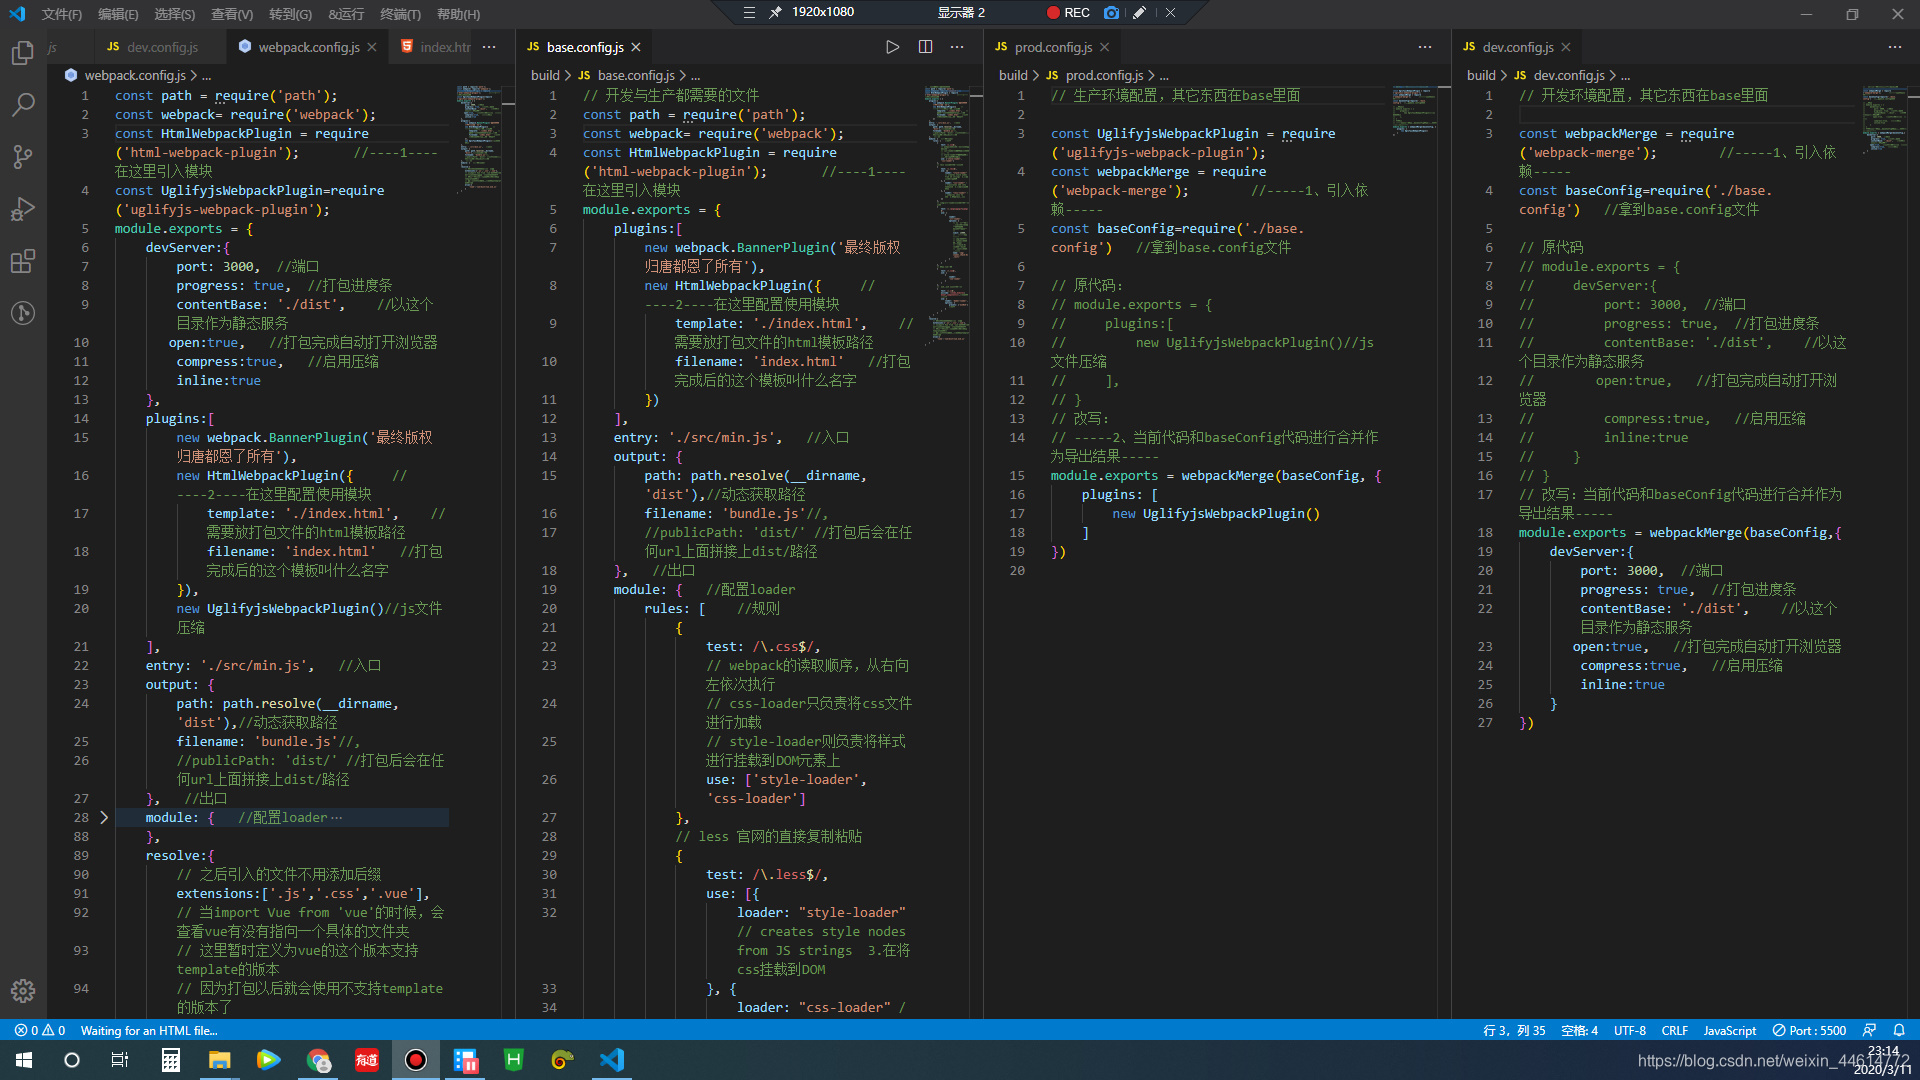Close the webpack.config.js tab
This screenshot has width=1920, height=1080.
pyautogui.click(x=372, y=47)
